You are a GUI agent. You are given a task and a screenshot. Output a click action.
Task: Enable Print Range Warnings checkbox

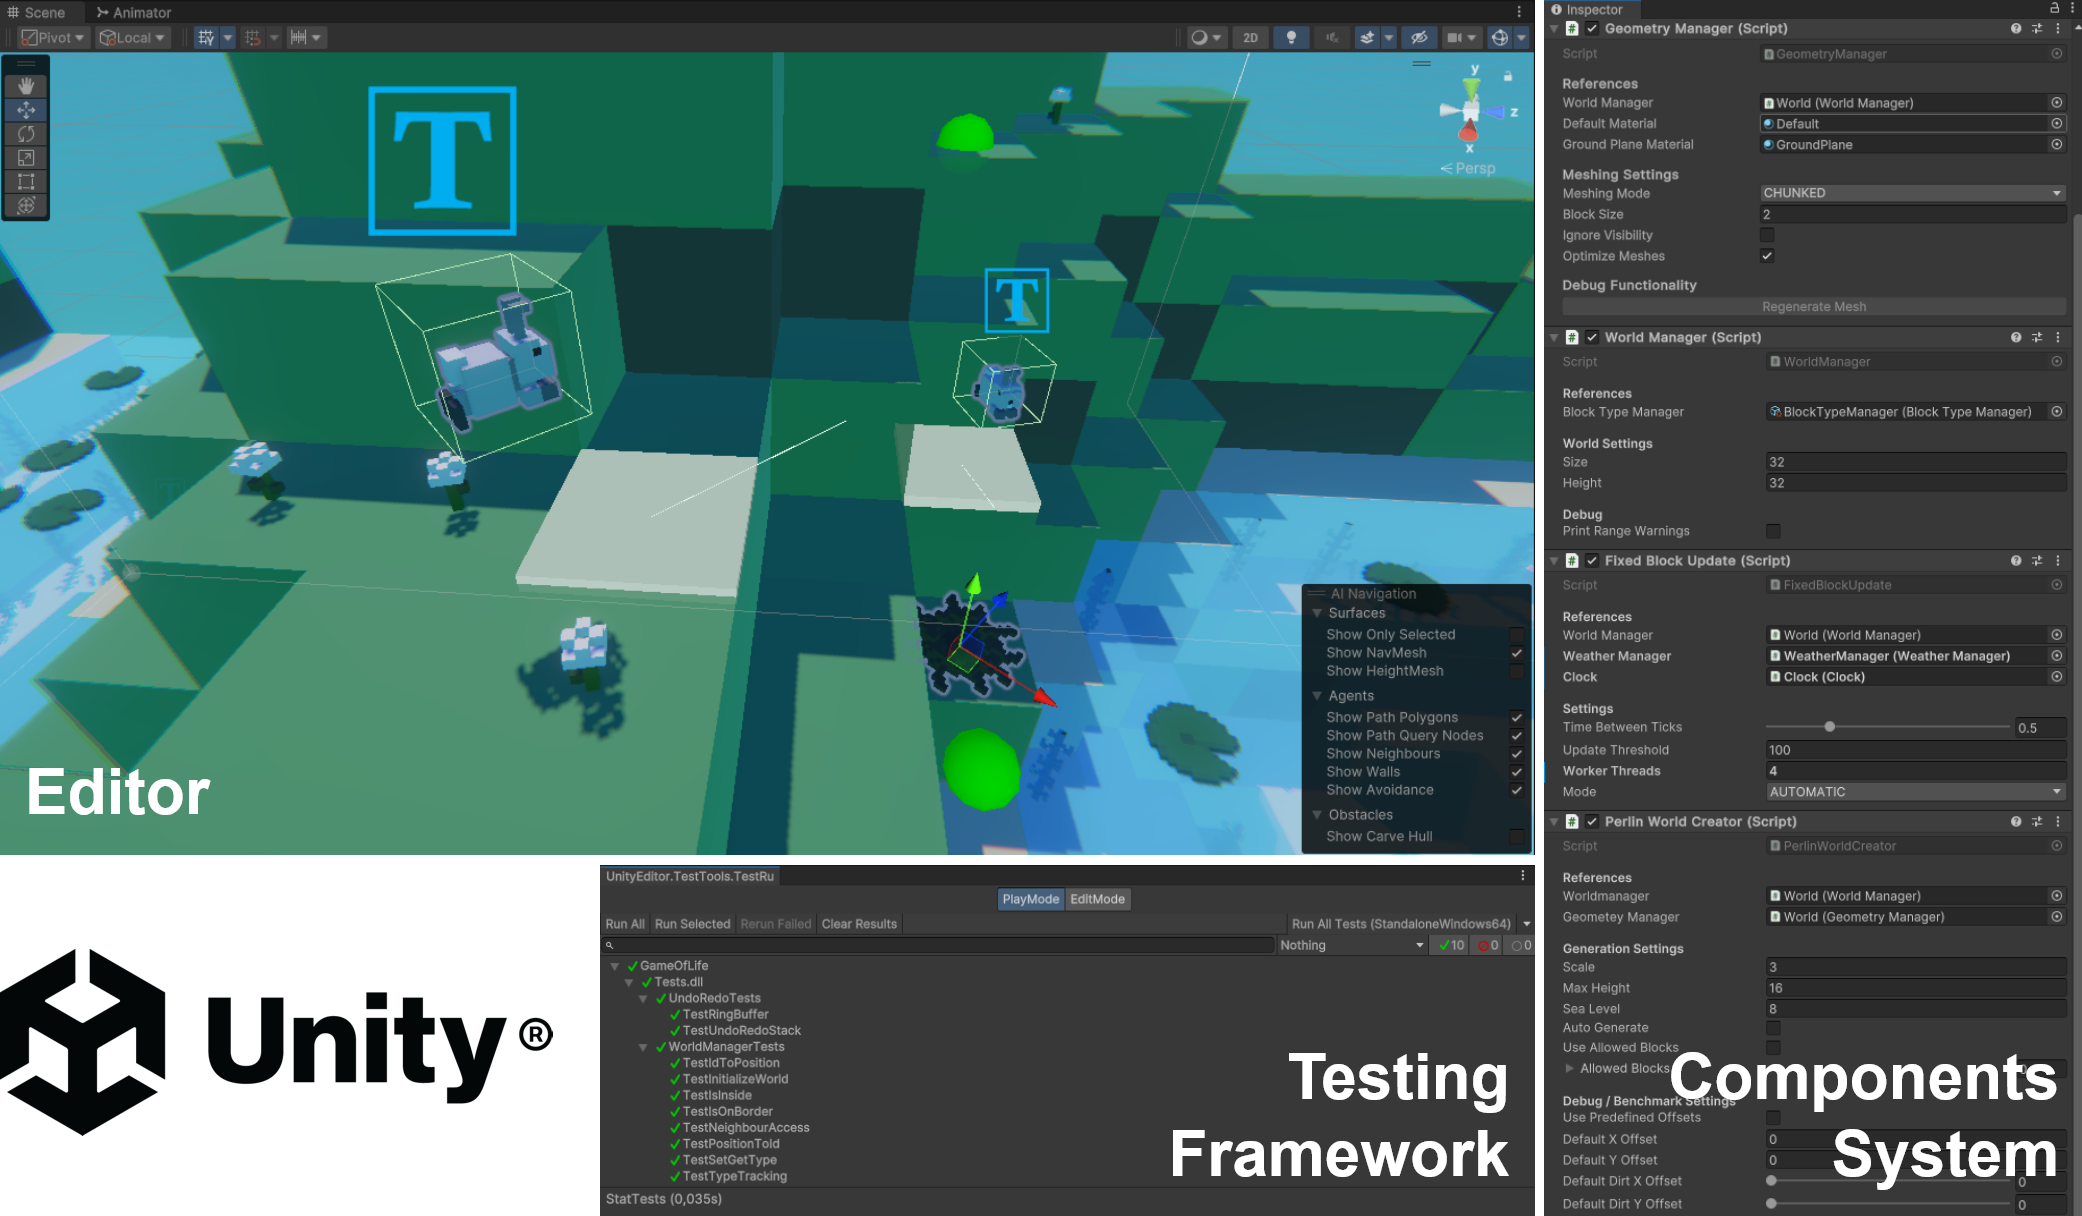tap(1773, 531)
